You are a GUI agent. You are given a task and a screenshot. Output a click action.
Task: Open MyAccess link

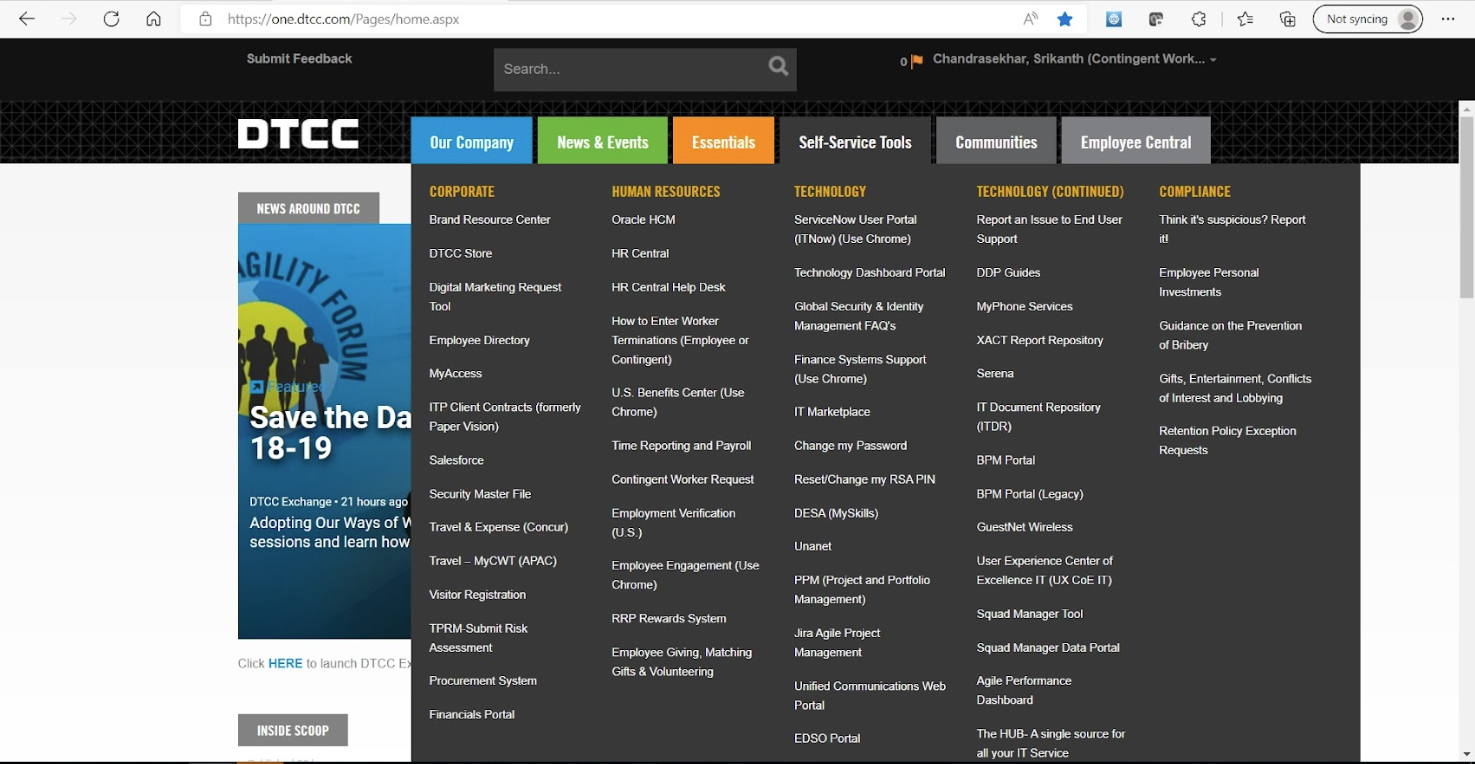click(x=455, y=374)
